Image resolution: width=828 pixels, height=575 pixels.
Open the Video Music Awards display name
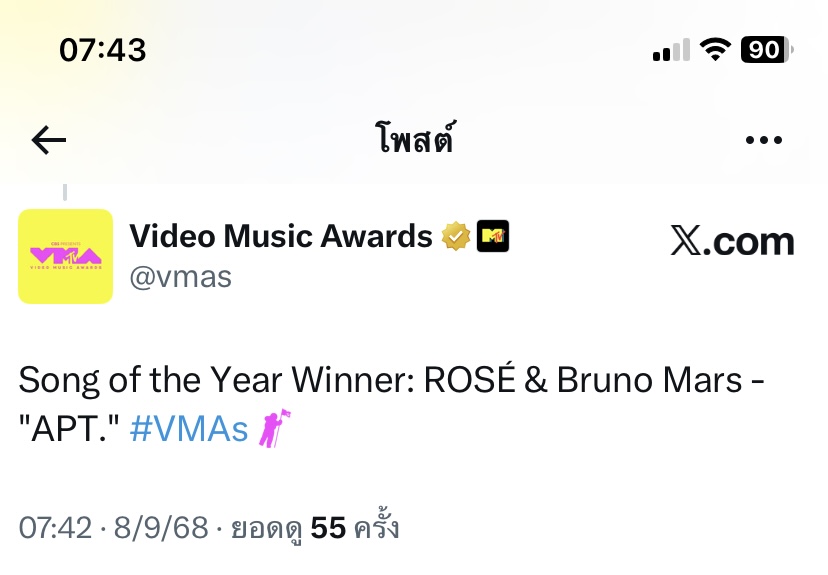[281, 236]
